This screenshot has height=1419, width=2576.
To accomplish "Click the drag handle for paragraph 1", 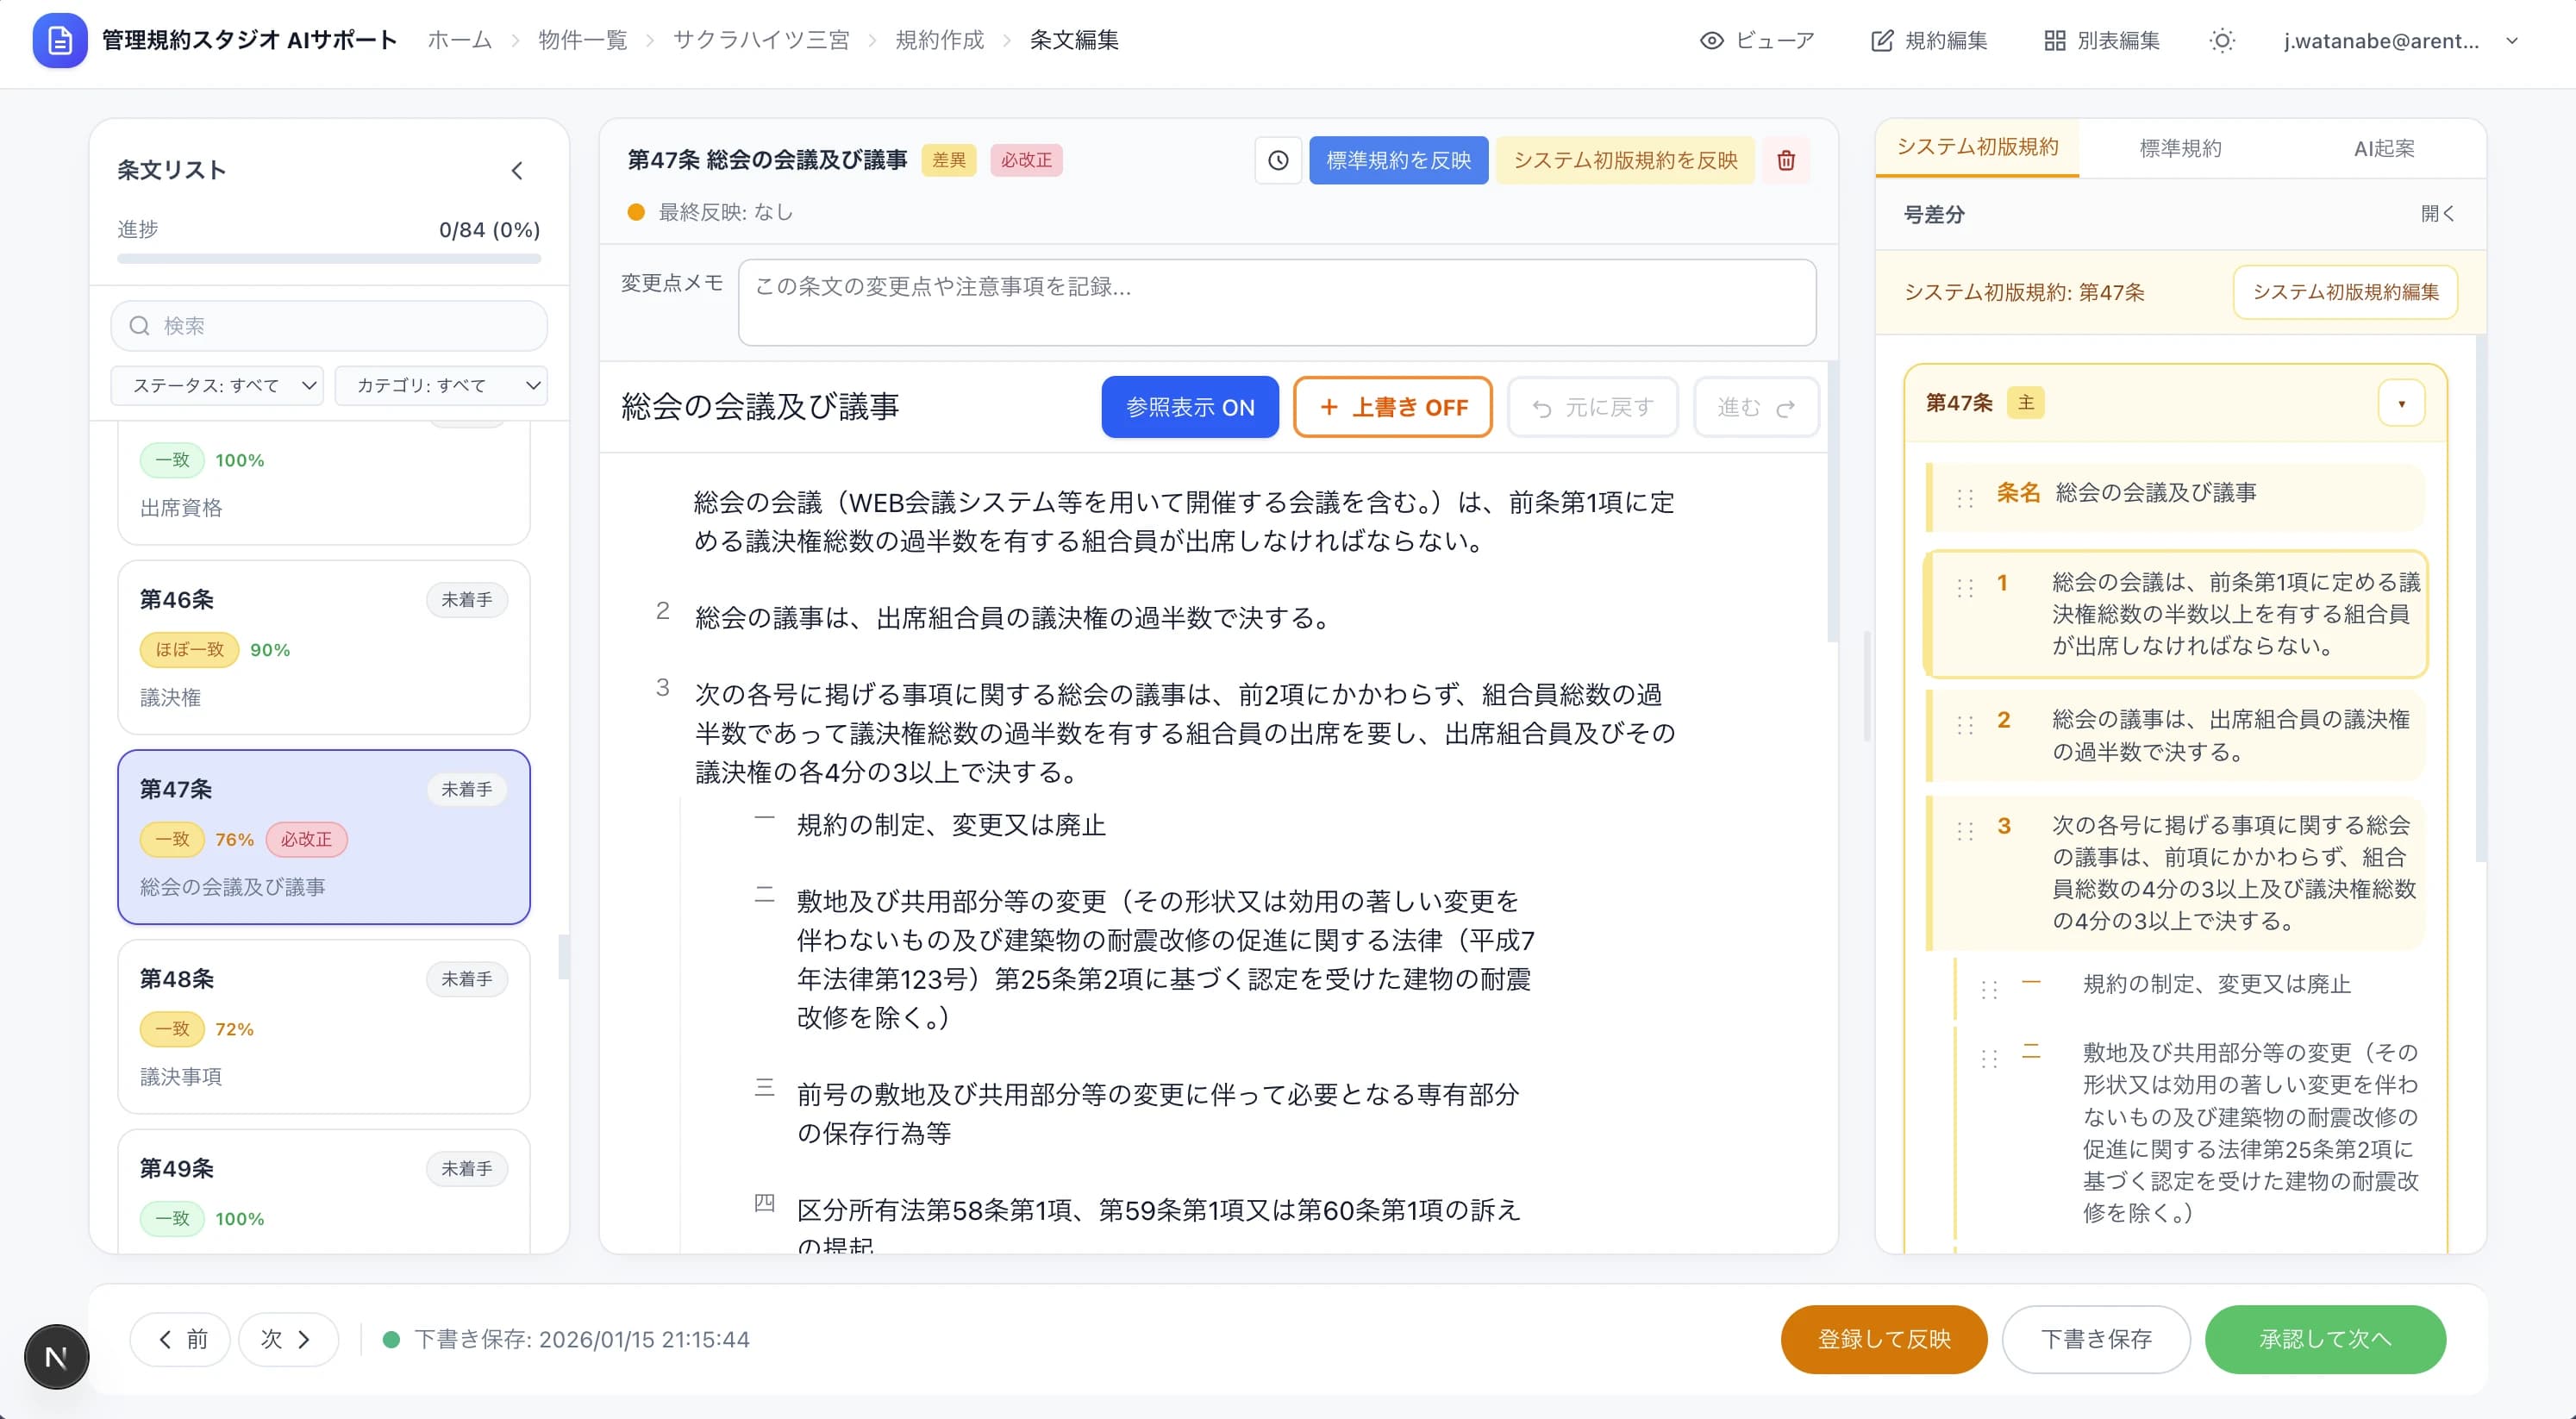I will pos(1965,588).
